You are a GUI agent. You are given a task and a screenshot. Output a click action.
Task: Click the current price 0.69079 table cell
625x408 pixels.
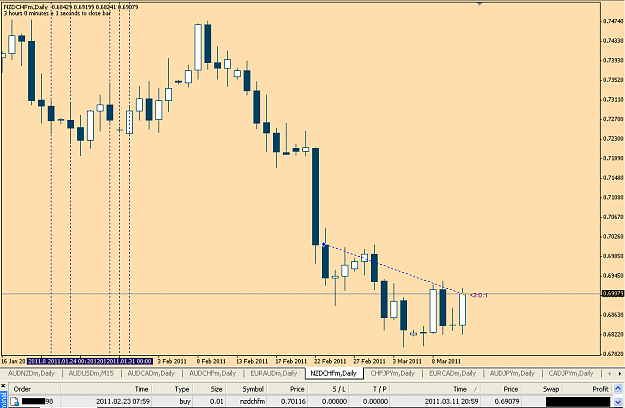(506, 401)
